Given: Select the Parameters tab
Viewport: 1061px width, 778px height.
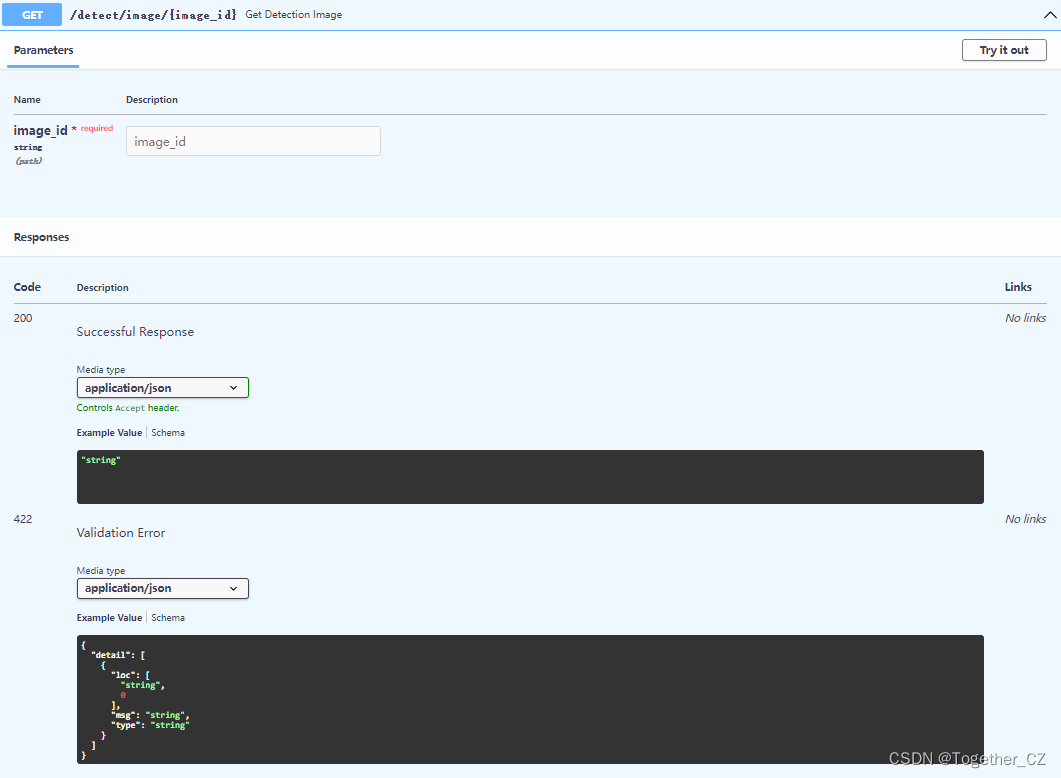Looking at the screenshot, I should coord(43,50).
